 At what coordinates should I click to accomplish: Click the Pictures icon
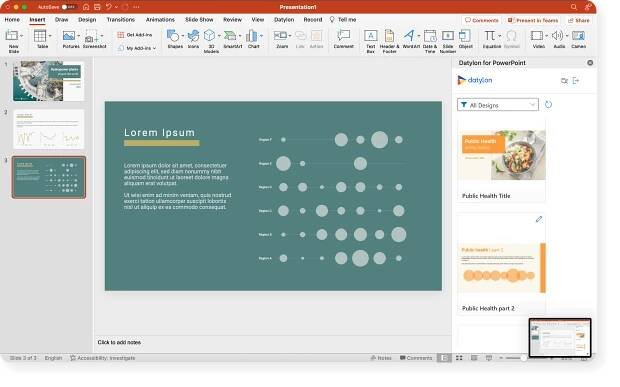(69, 36)
